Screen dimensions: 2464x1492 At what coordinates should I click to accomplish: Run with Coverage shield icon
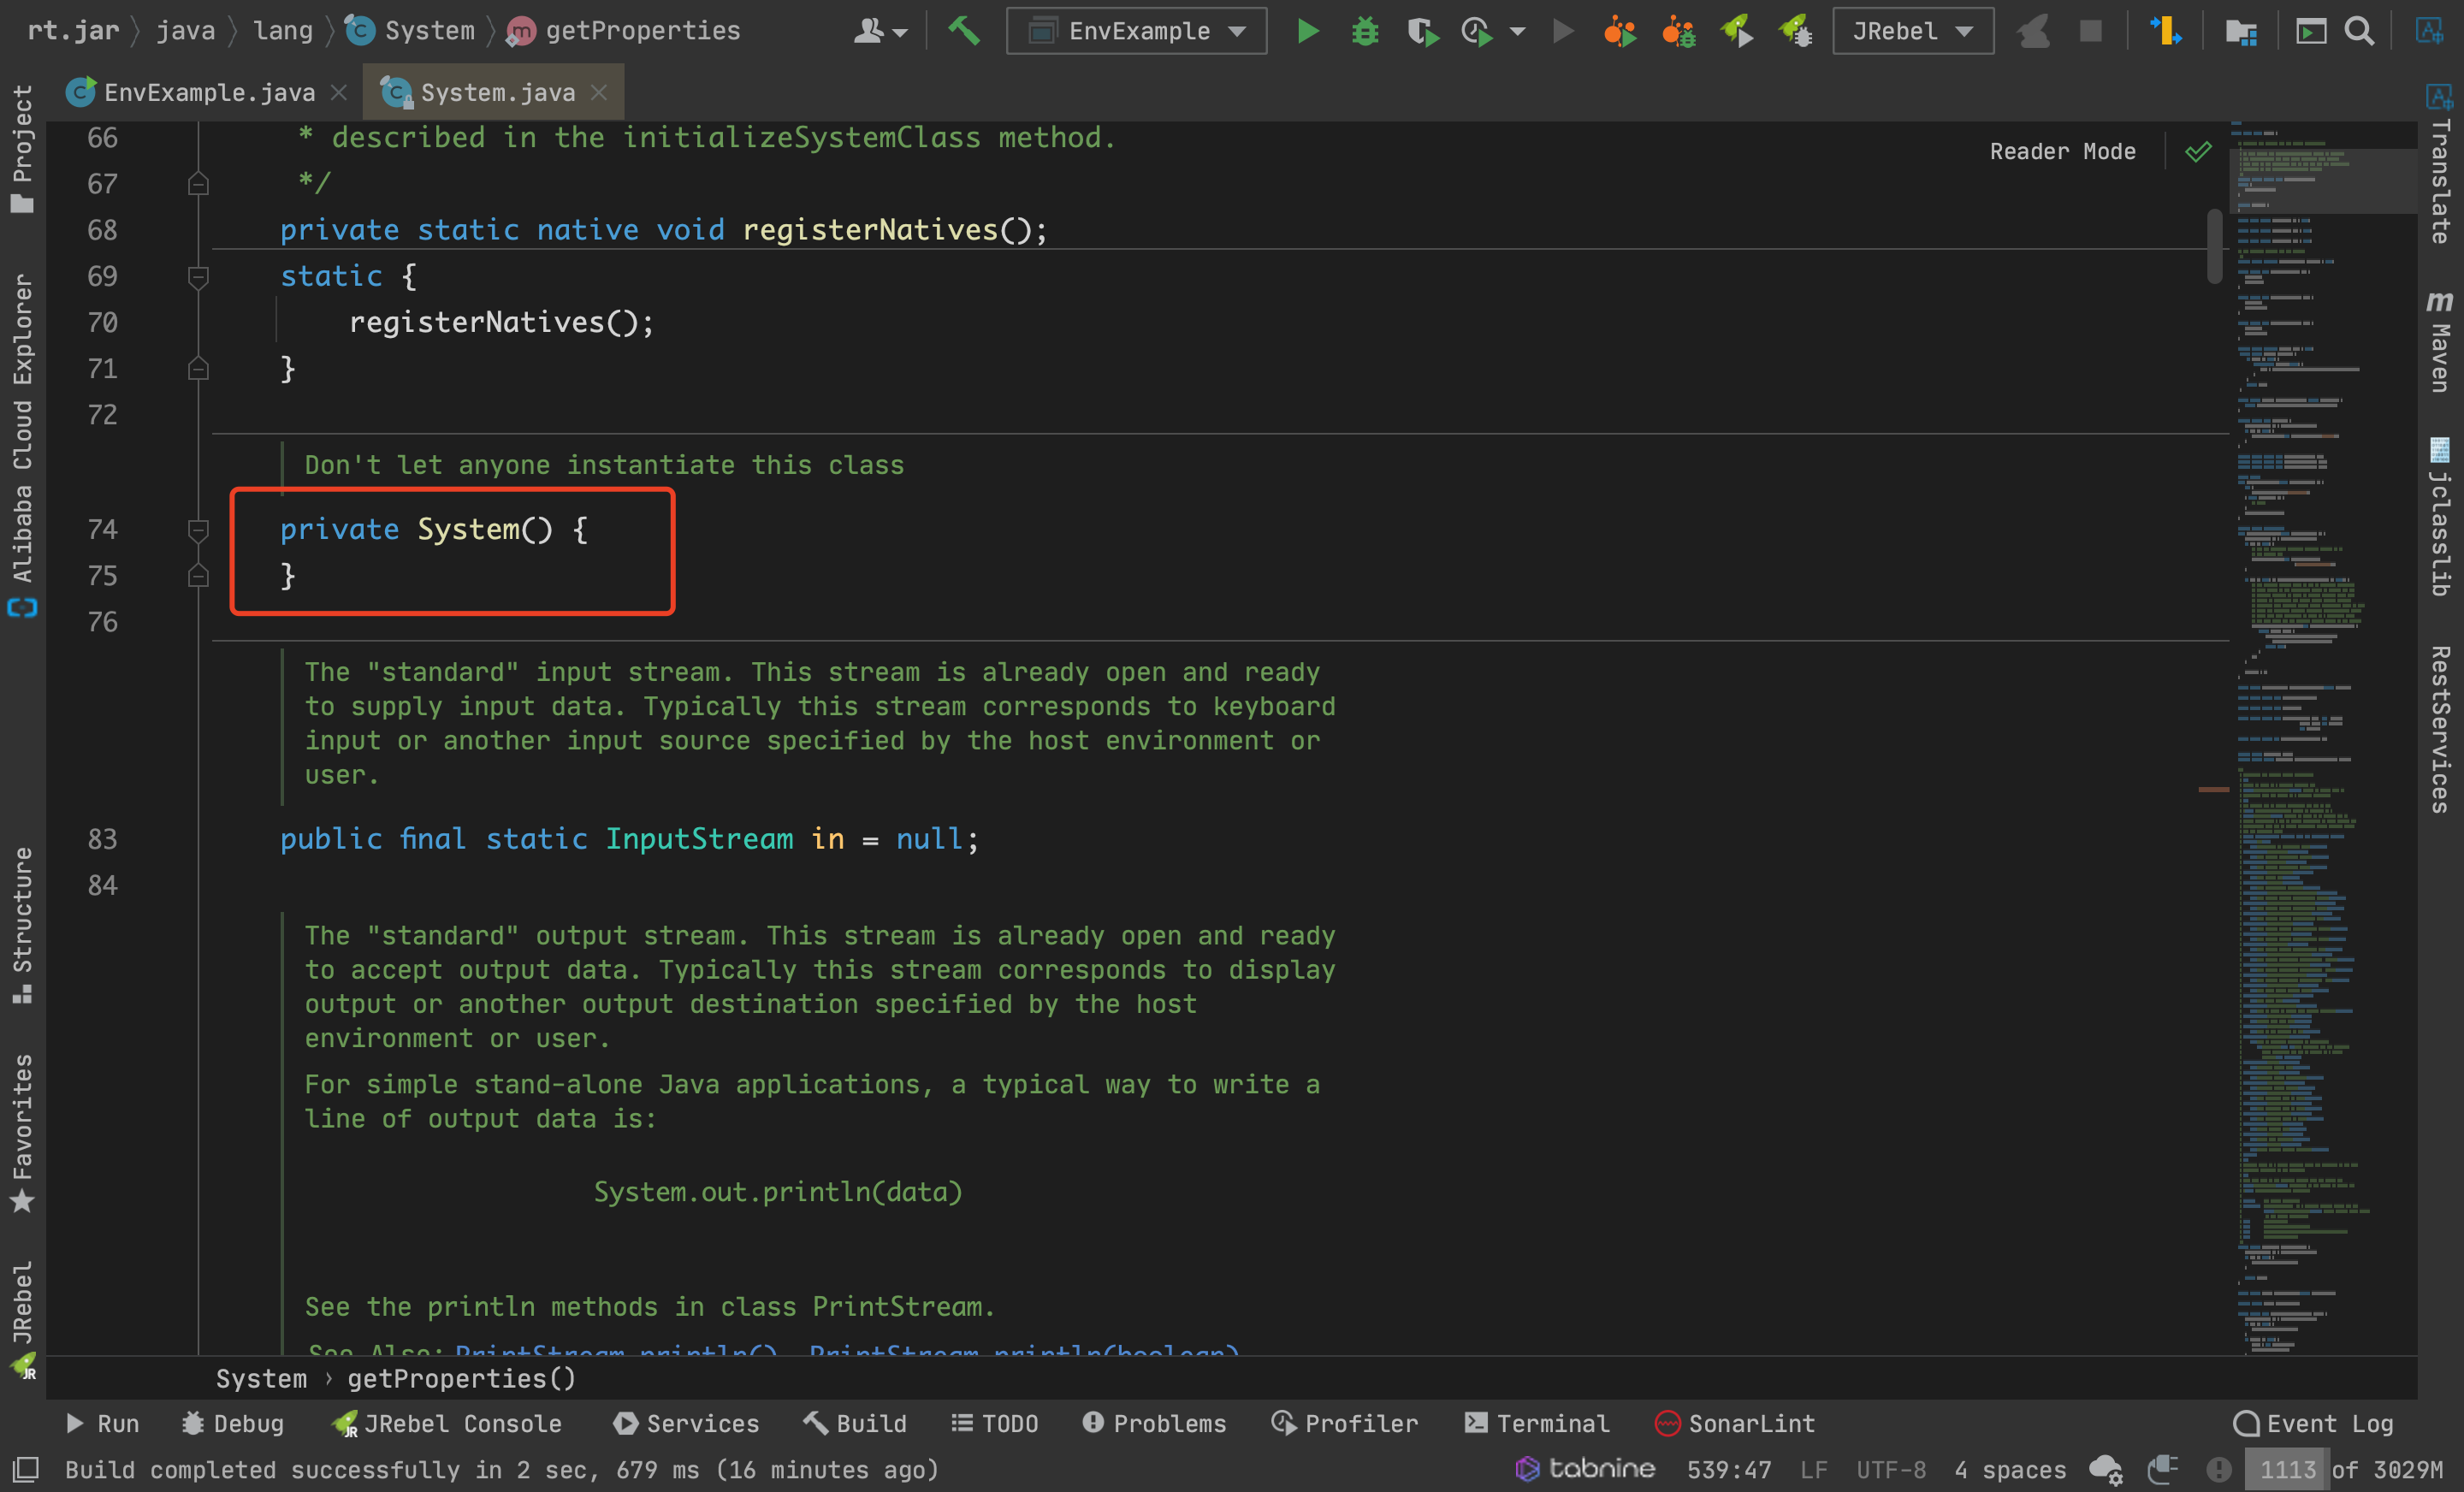pyautogui.click(x=1422, y=31)
